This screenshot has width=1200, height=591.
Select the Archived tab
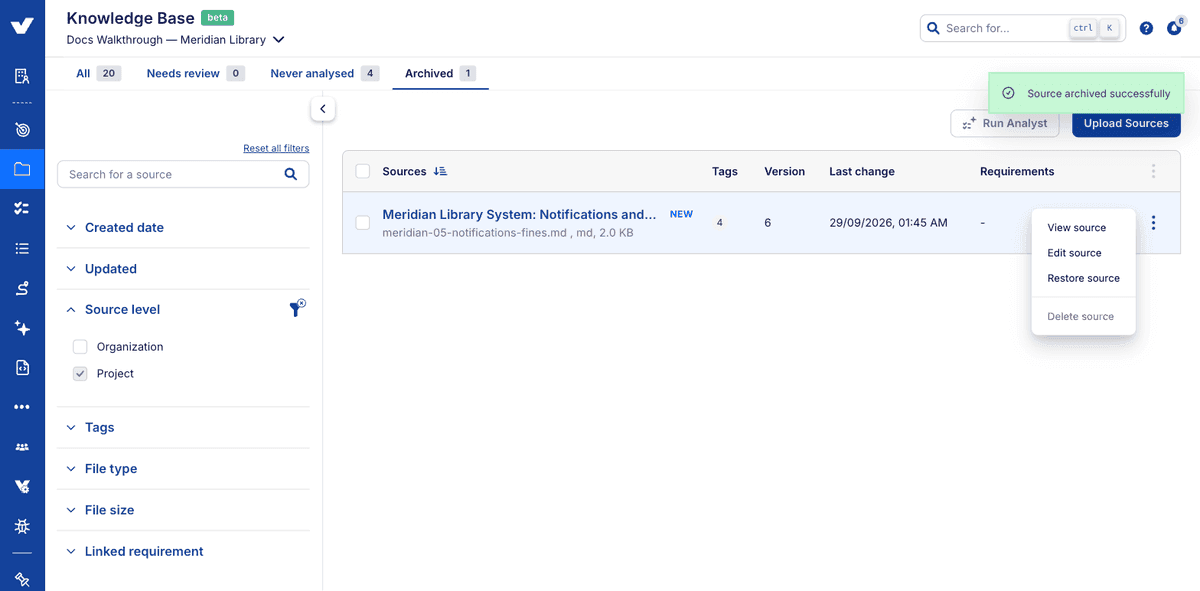pos(440,73)
